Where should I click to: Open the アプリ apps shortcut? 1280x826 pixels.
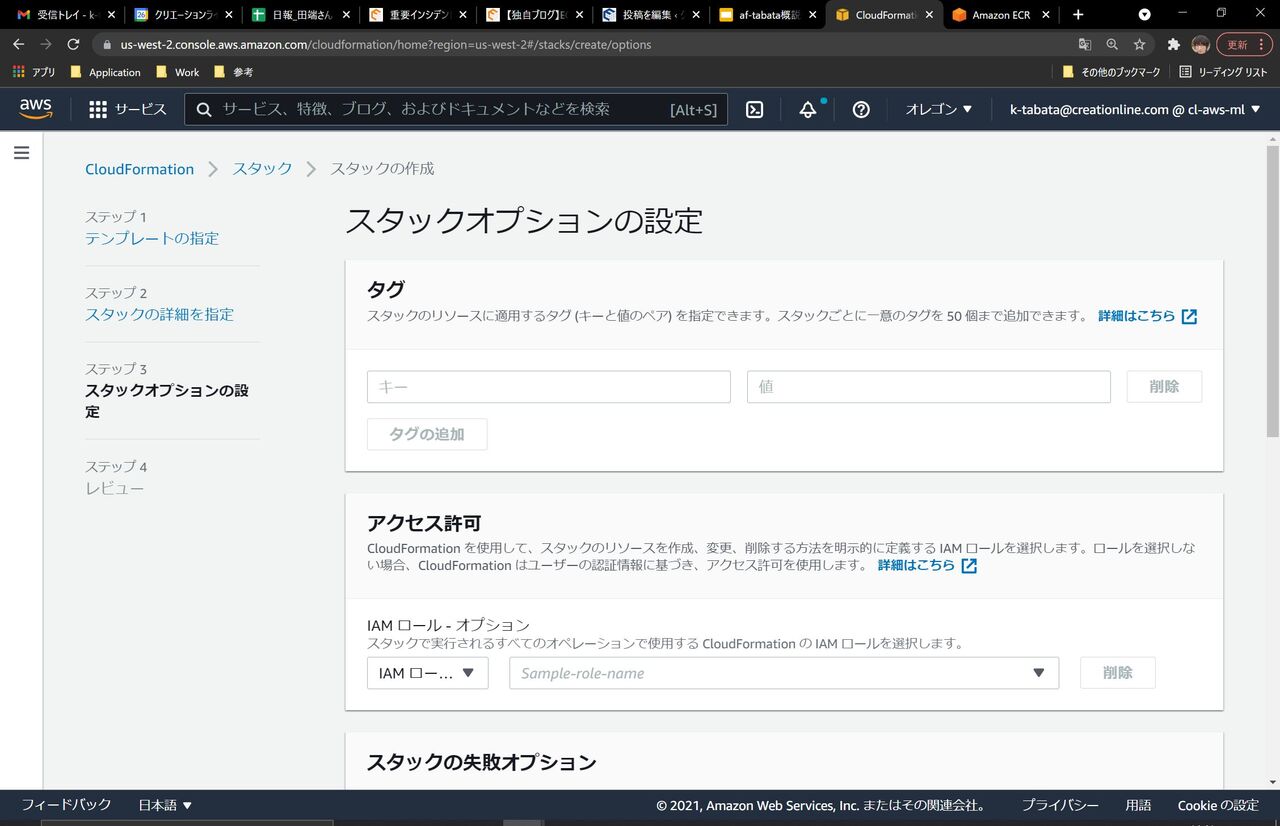click(x=34, y=72)
